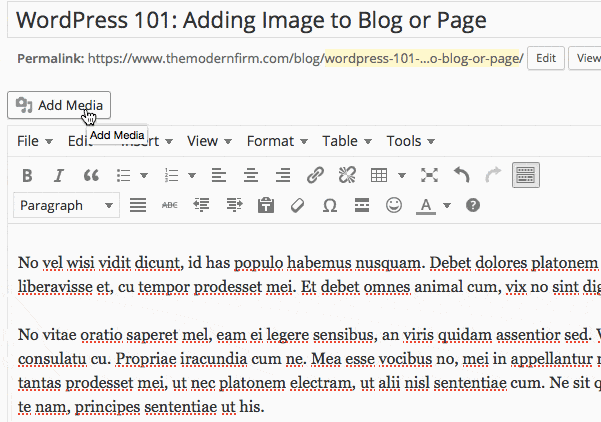Open text color picker dropdown arrow
Image resolution: width=601 pixels, height=422 pixels.
(x=447, y=205)
